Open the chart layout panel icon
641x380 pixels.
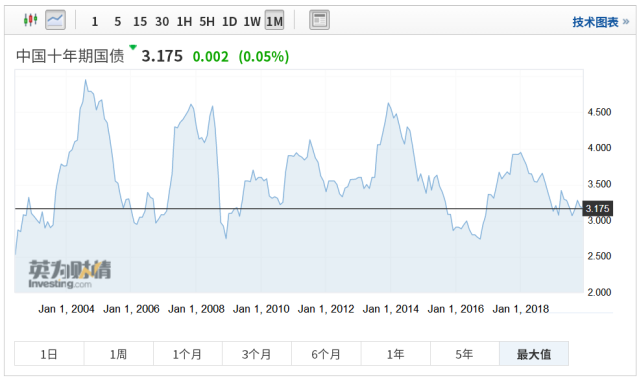click(319, 20)
